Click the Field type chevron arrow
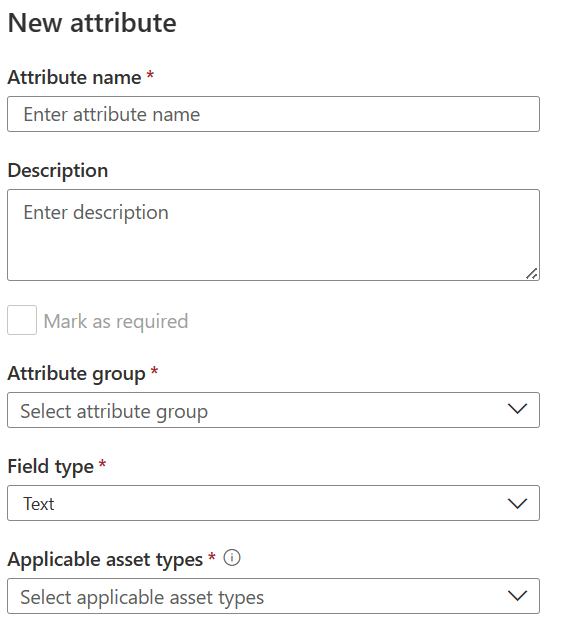This screenshot has width=565, height=634. [517, 503]
